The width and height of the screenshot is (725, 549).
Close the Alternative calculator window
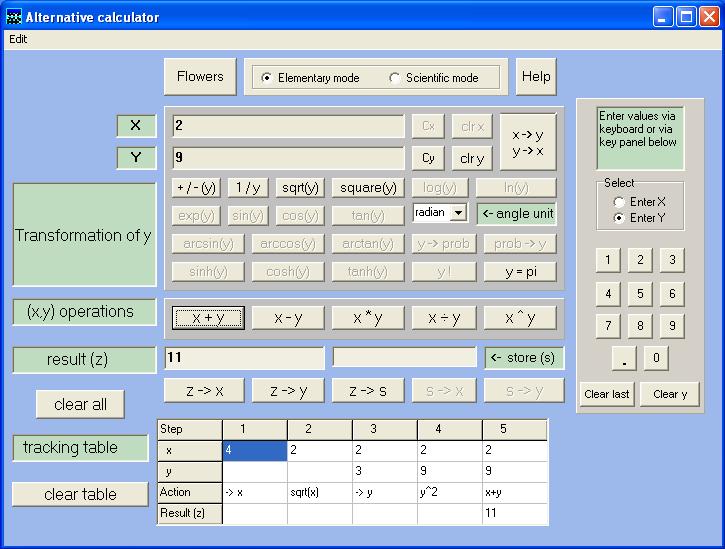coord(709,17)
